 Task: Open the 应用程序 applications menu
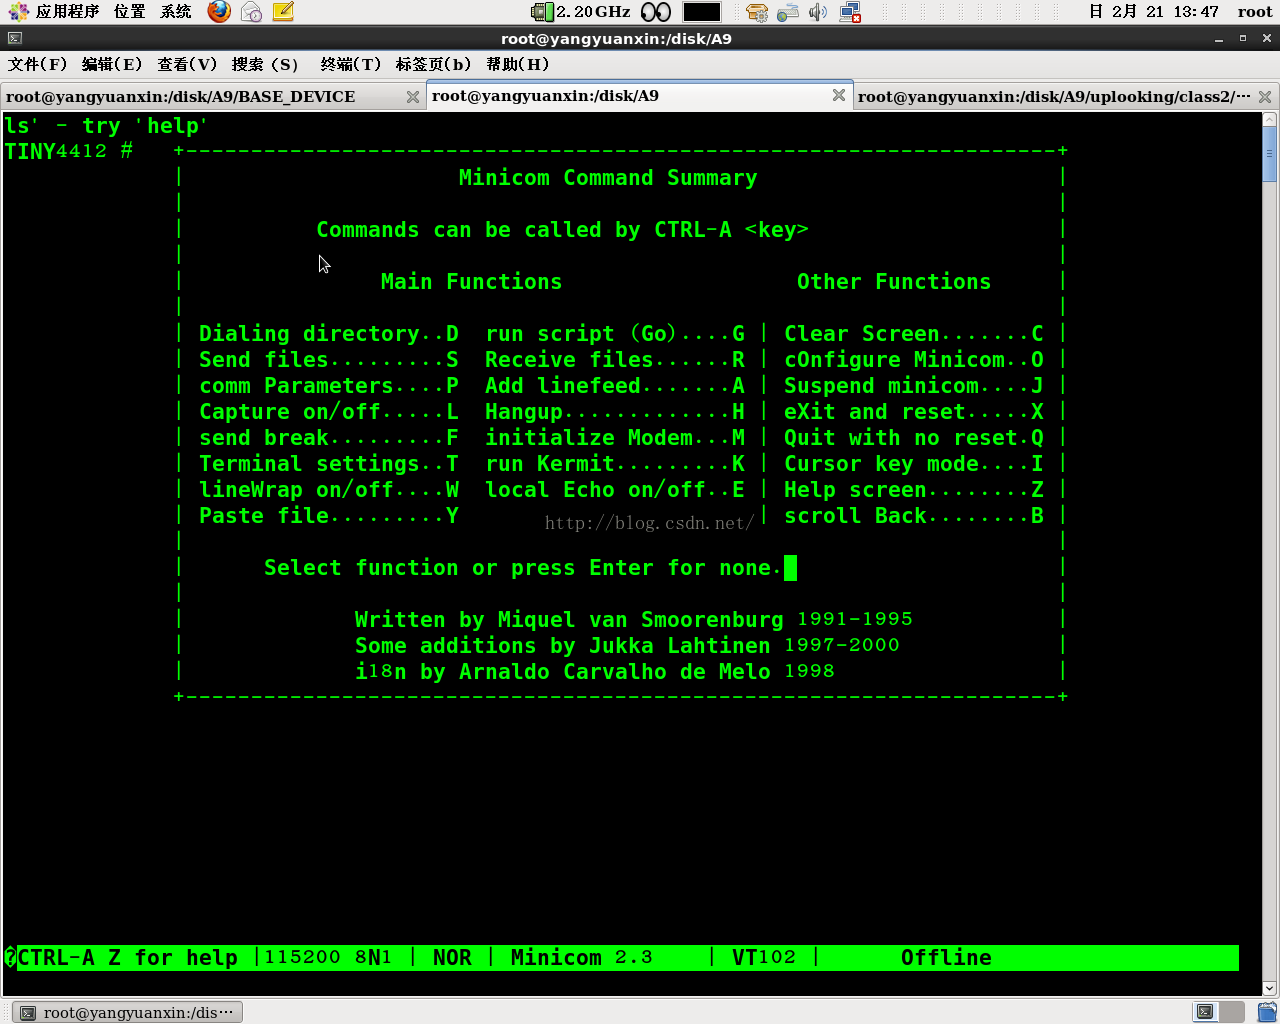click(x=56, y=12)
